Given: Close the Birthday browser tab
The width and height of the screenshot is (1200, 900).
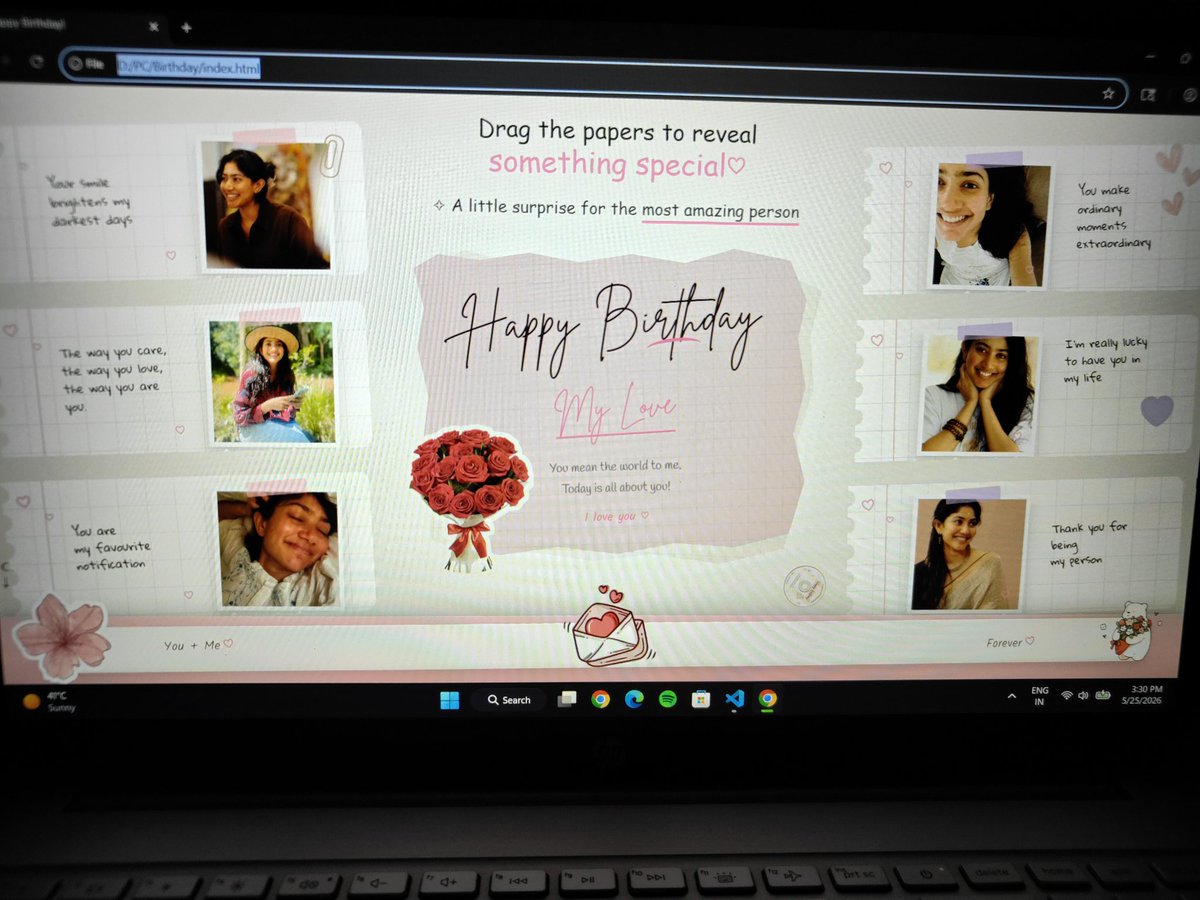Looking at the screenshot, I should click(154, 27).
